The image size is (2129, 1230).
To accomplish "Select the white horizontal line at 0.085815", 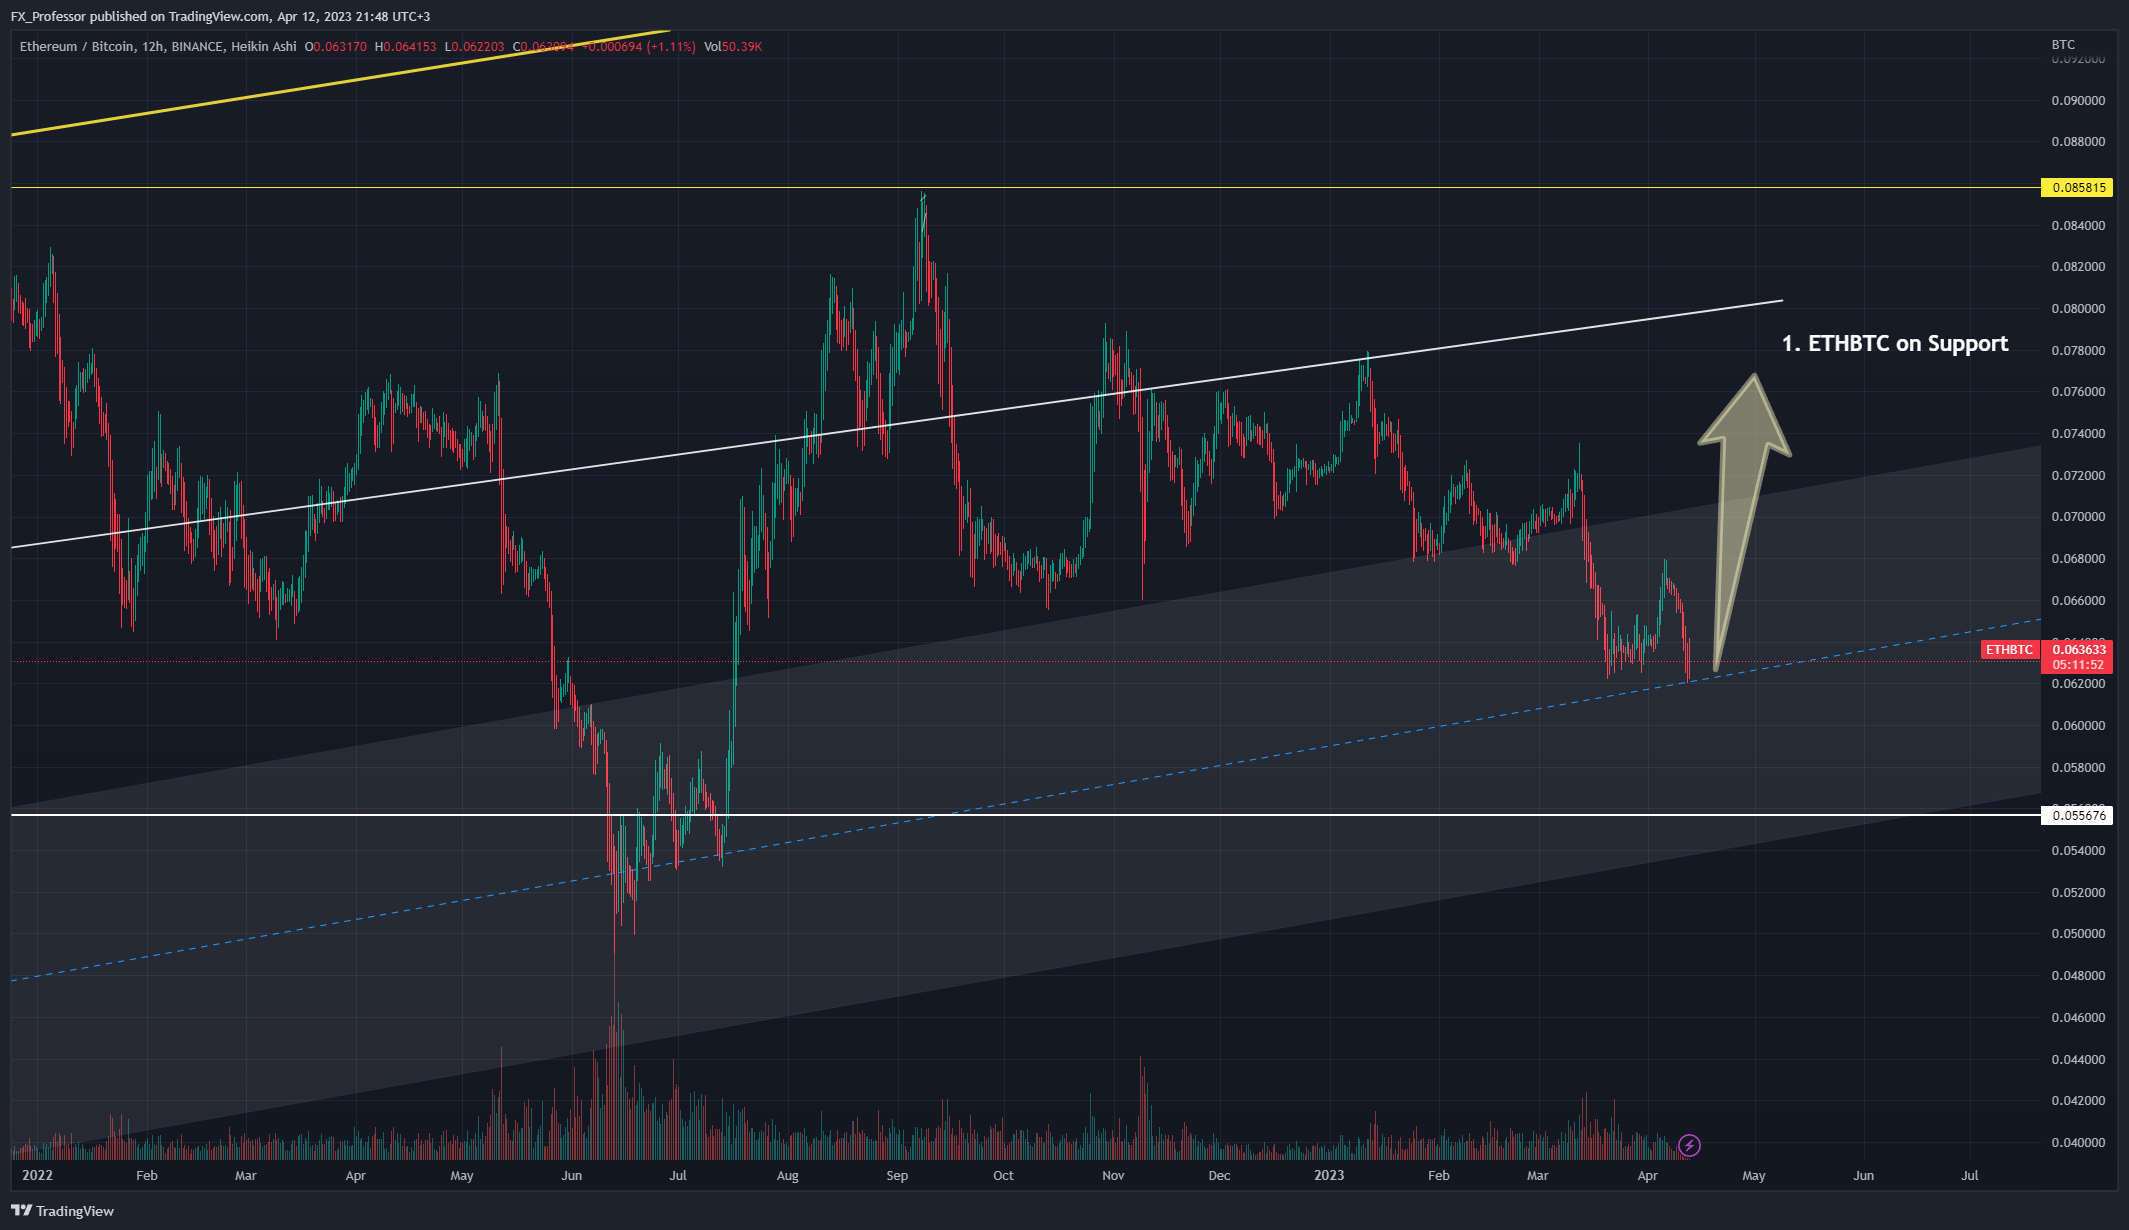I will click(1025, 187).
